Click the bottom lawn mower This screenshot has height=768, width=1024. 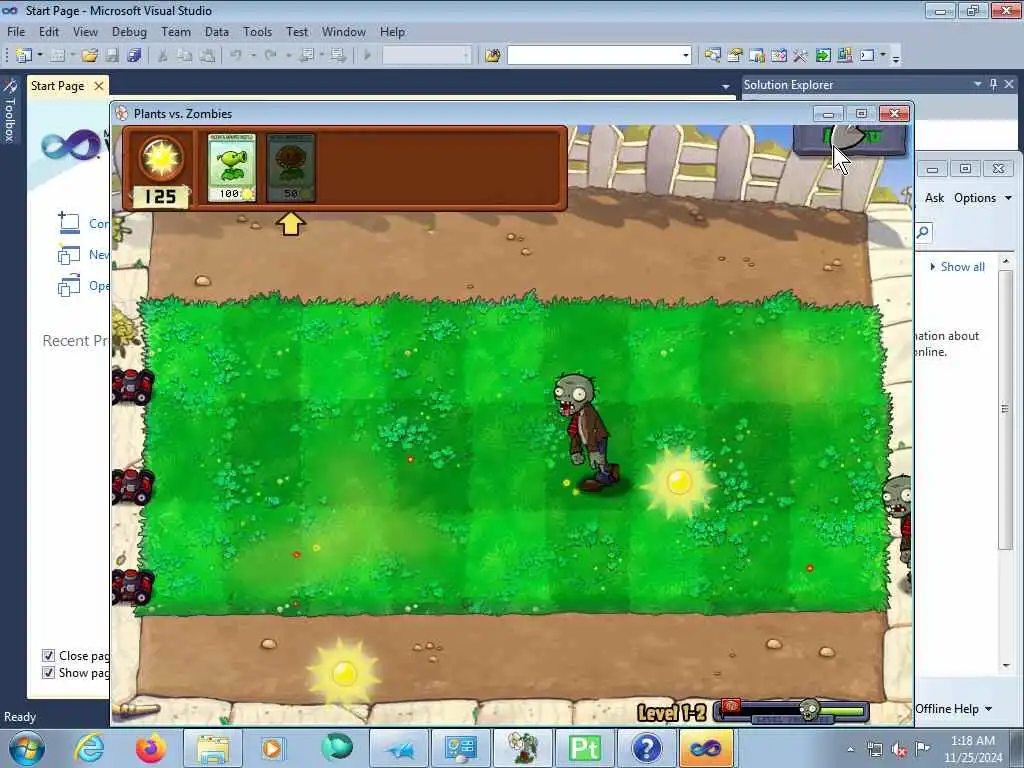133,586
